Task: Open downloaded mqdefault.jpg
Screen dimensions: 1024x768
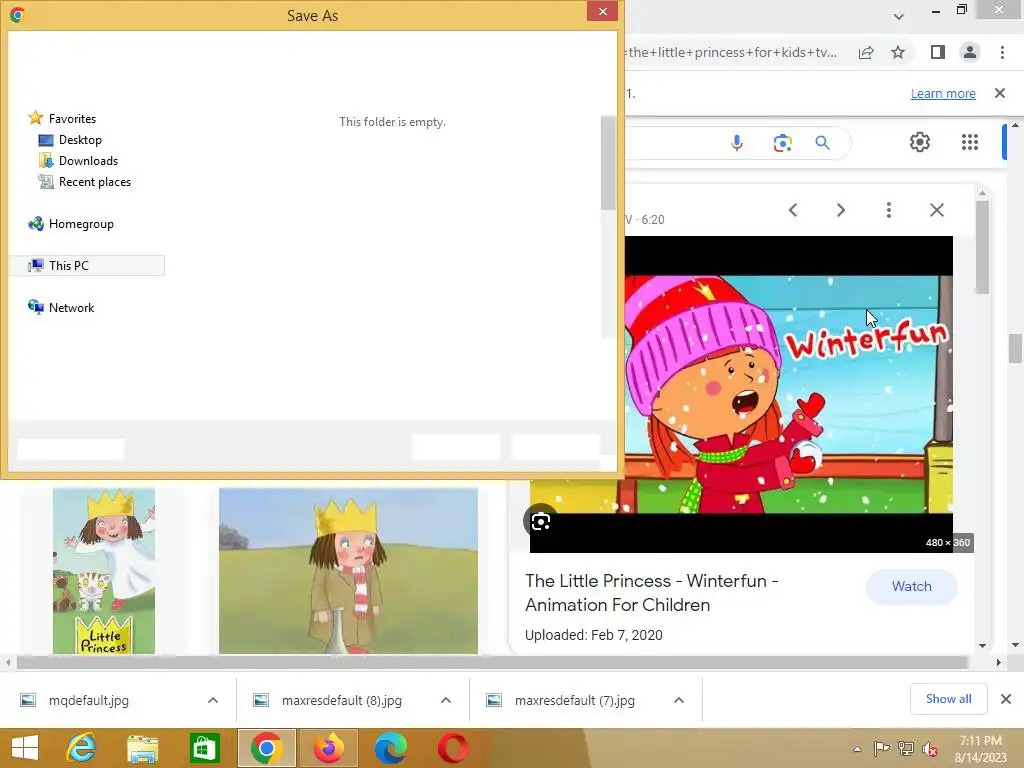Action: point(89,700)
